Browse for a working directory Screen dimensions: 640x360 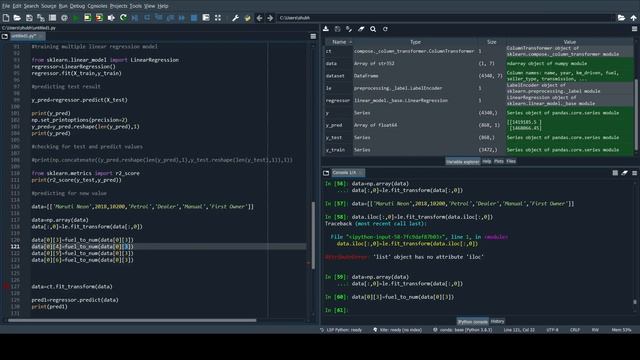(x=621, y=18)
